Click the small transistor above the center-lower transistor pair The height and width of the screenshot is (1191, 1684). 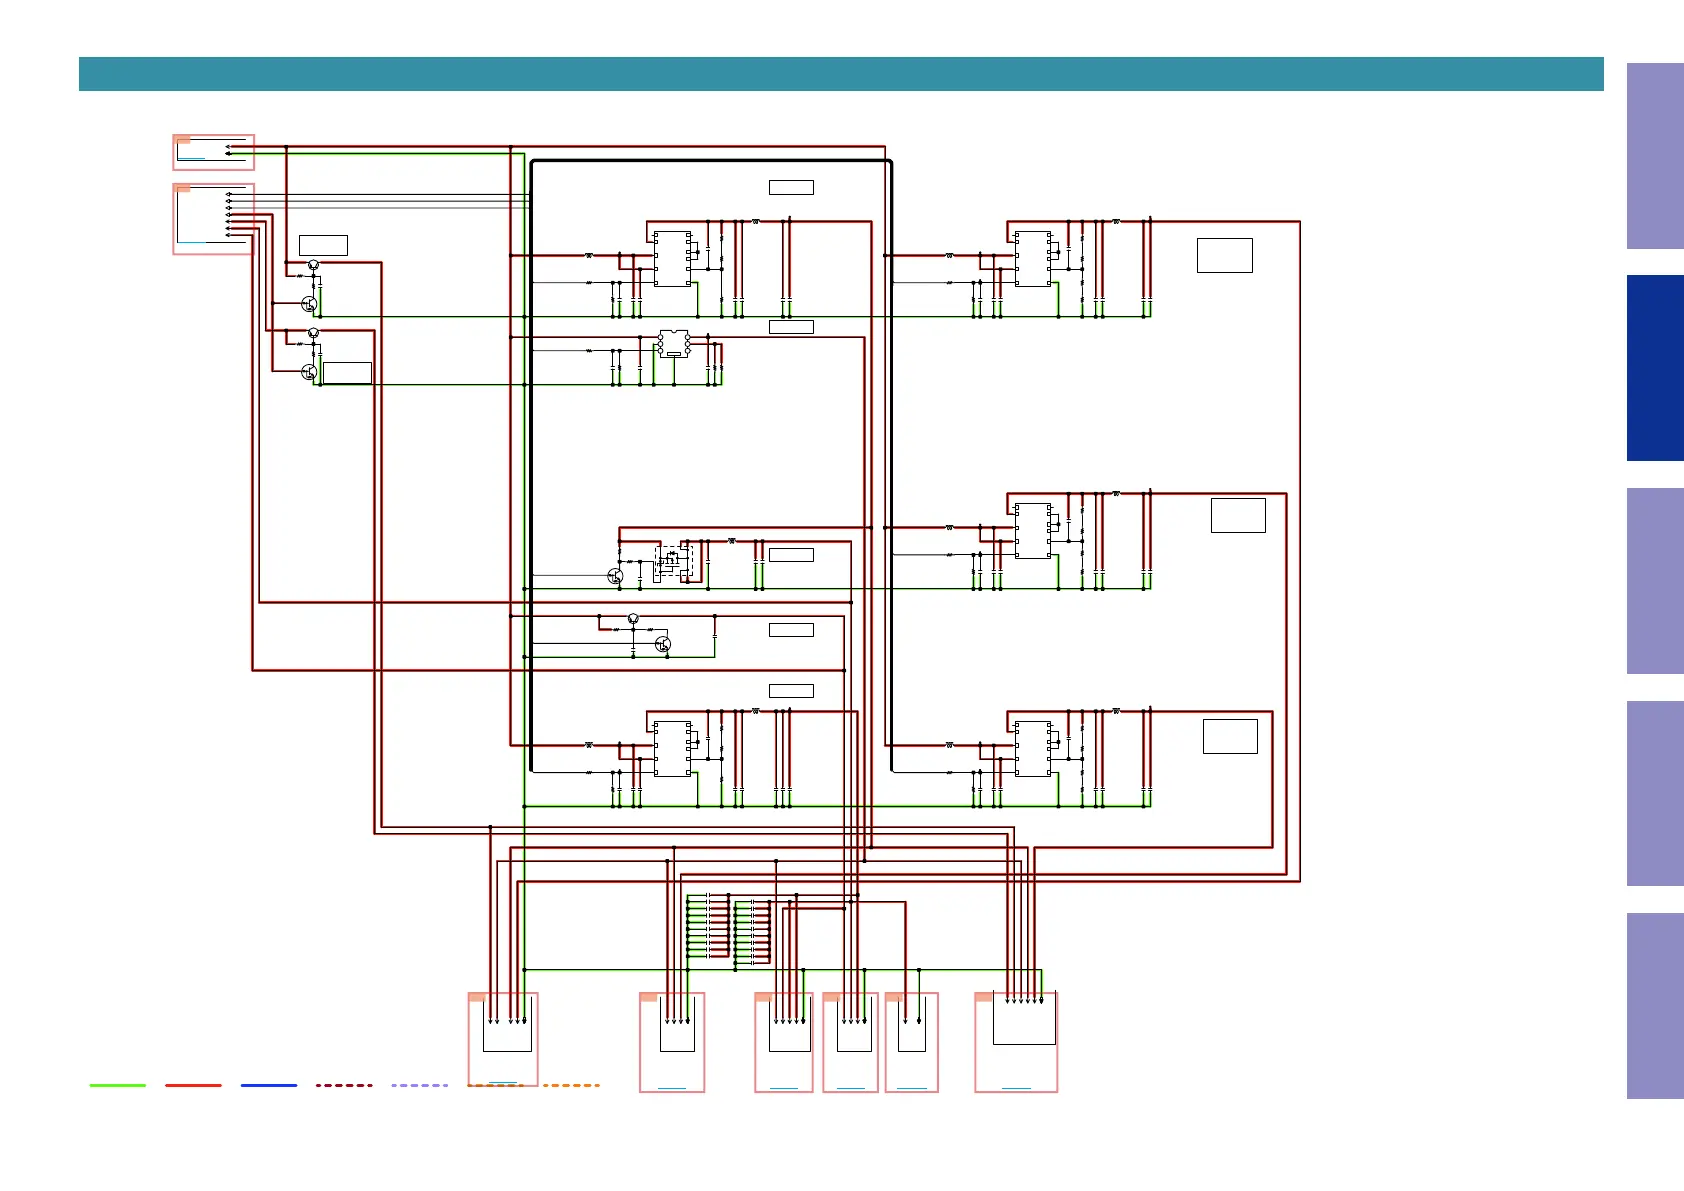(x=633, y=619)
